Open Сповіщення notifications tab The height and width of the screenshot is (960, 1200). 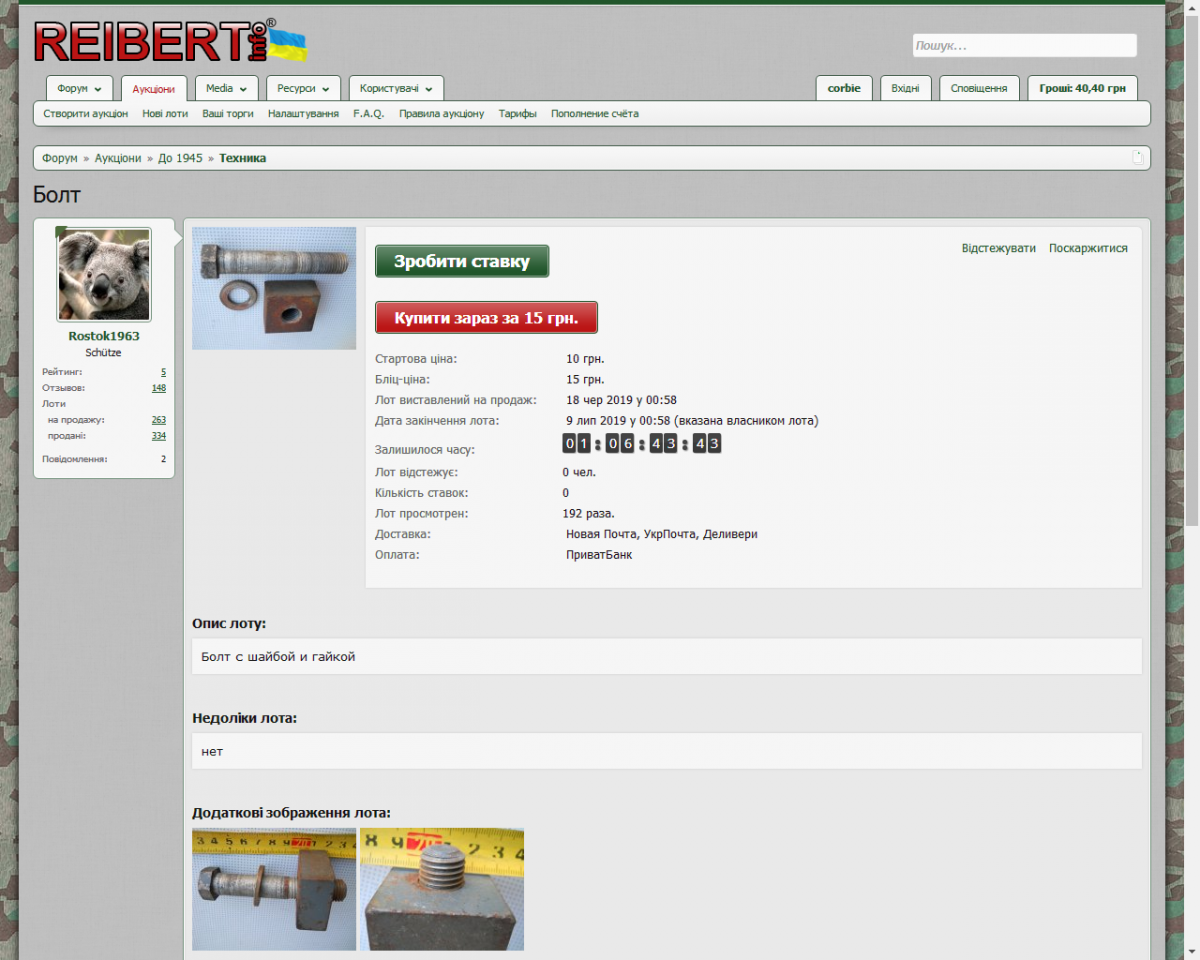(x=978, y=89)
